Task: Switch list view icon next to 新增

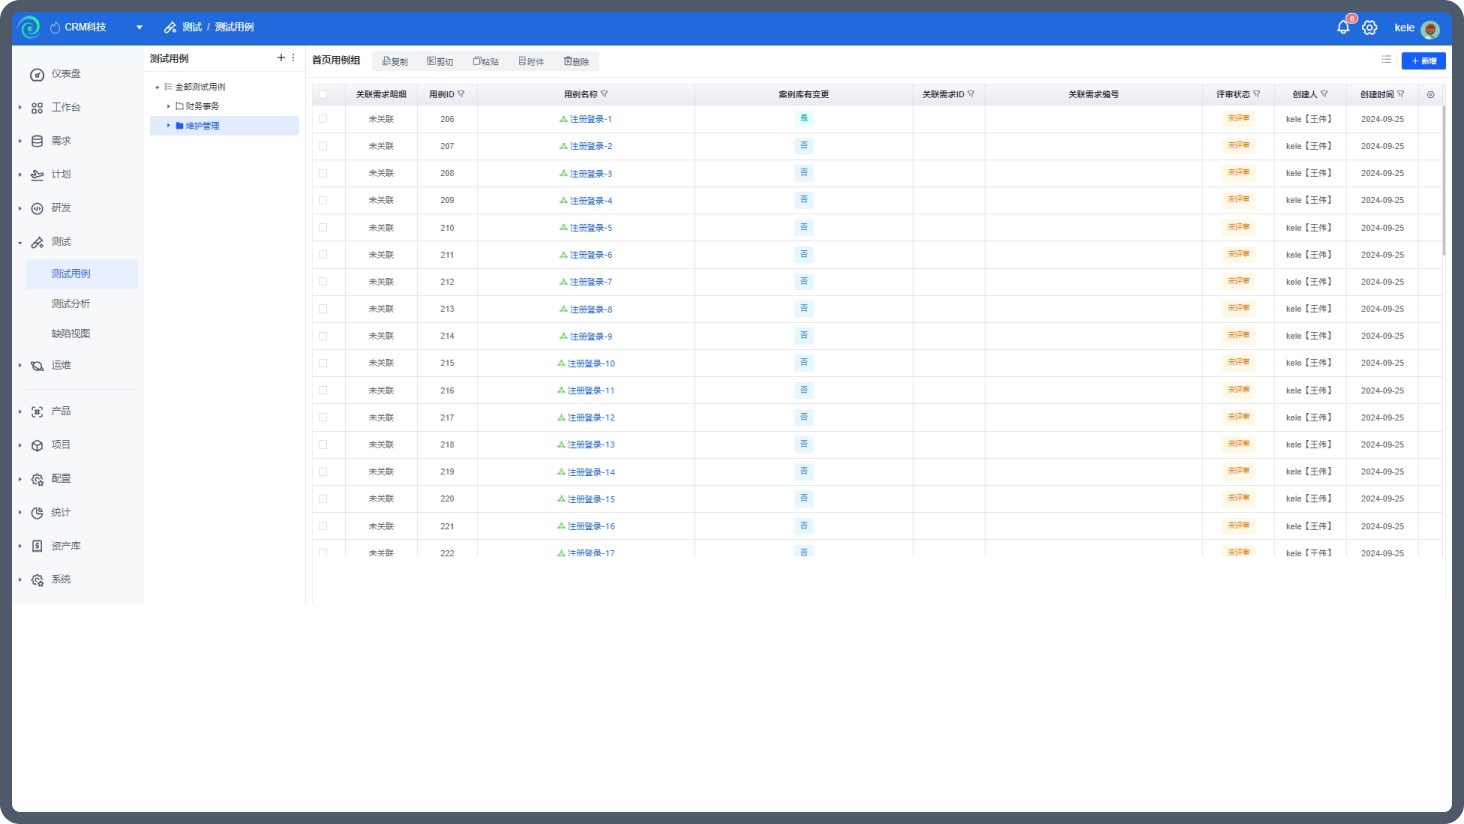Action: pyautogui.click(x=1386, y=60)
